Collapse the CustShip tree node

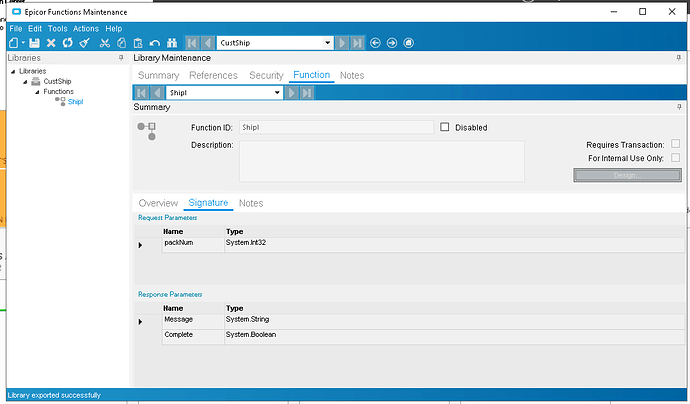pyautogui.click(x=25, y=82)
